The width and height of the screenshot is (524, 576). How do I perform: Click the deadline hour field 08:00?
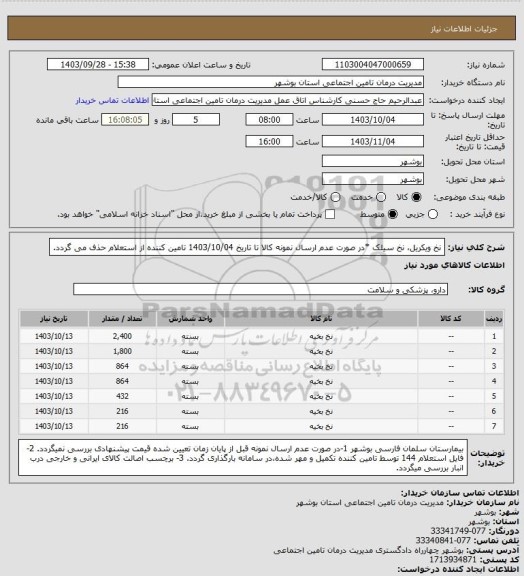click(269, 120)
